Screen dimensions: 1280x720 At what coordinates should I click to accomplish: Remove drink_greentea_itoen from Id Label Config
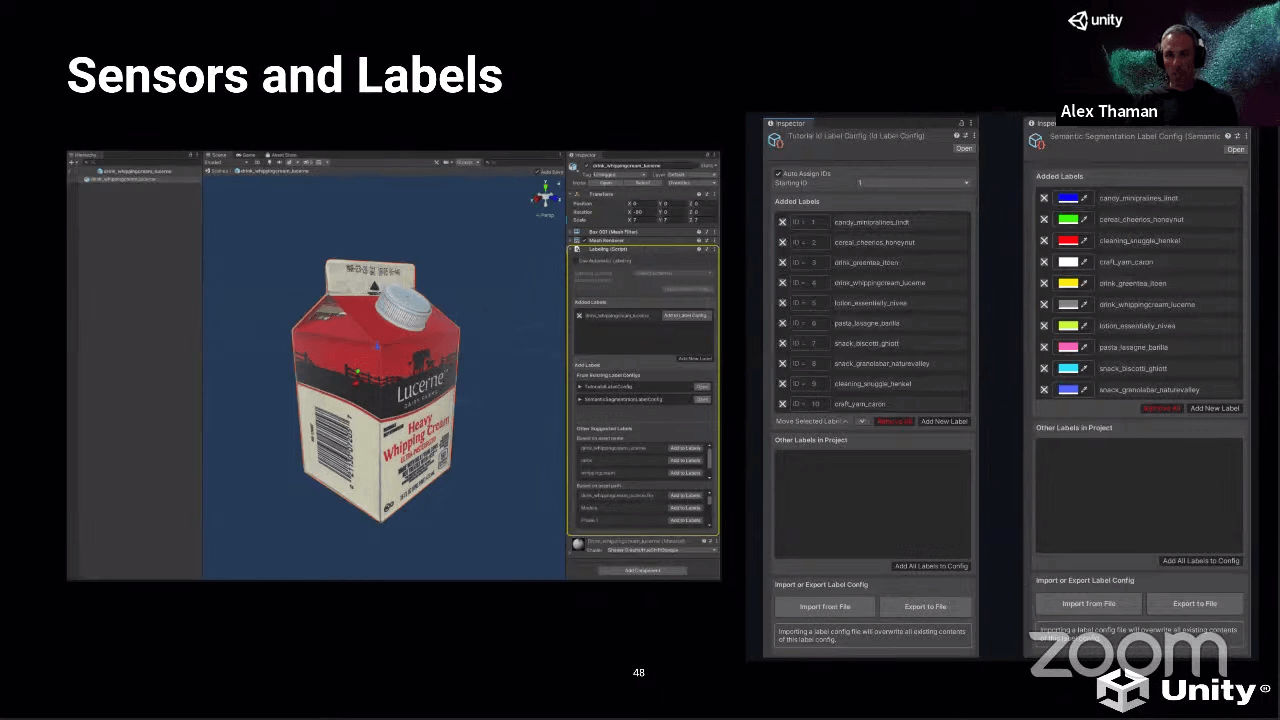782,262
